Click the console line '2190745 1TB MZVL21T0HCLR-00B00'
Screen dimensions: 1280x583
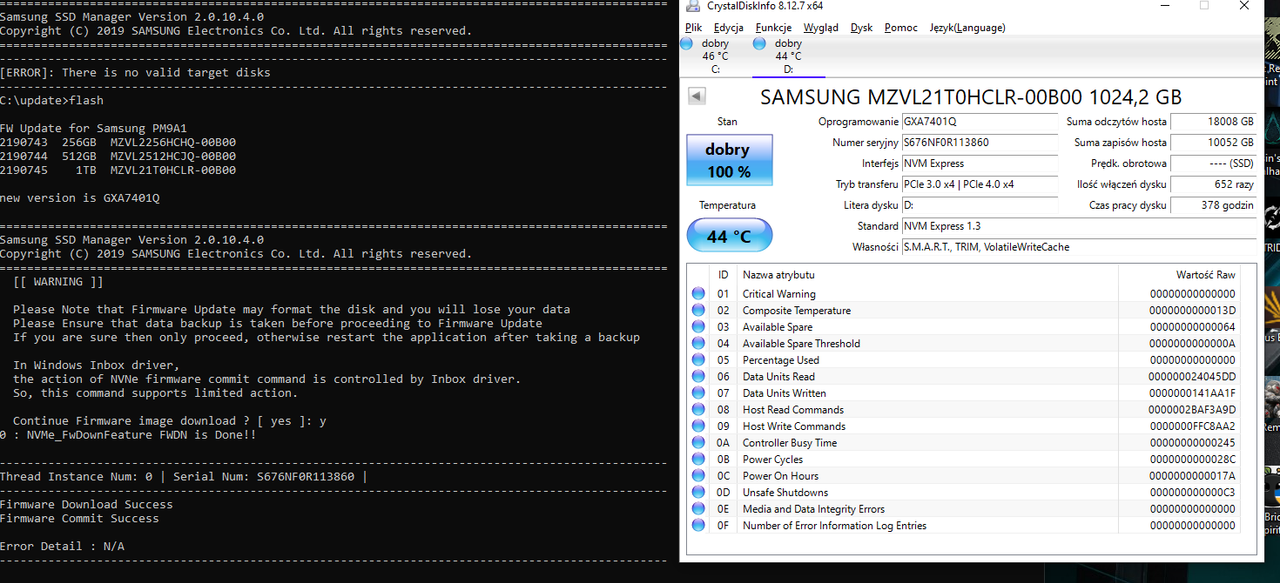pos(118,170)
